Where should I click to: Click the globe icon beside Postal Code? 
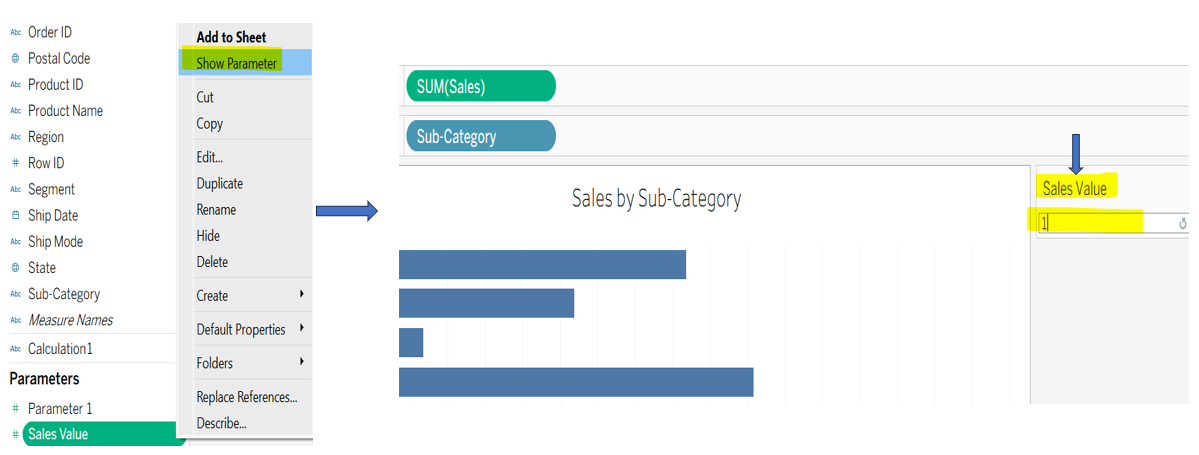[x=15, y=59]
